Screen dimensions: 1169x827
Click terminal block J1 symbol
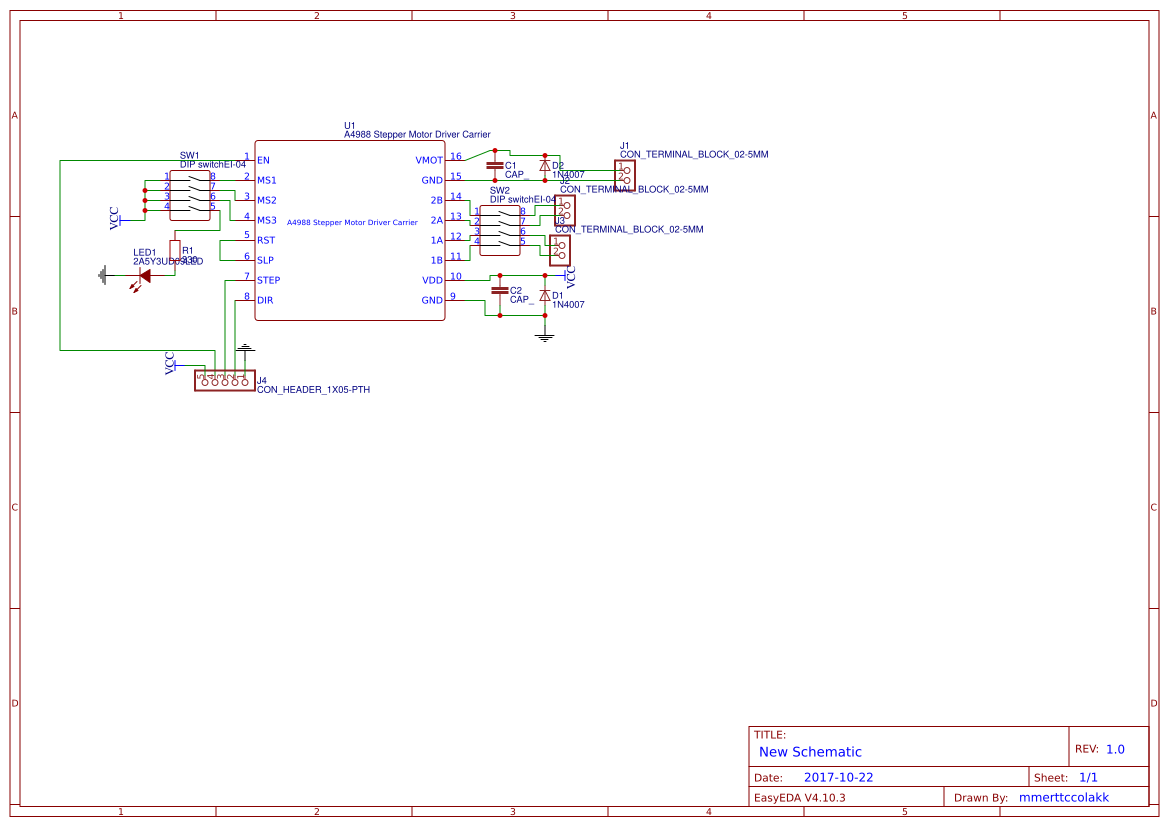(625, 173)
